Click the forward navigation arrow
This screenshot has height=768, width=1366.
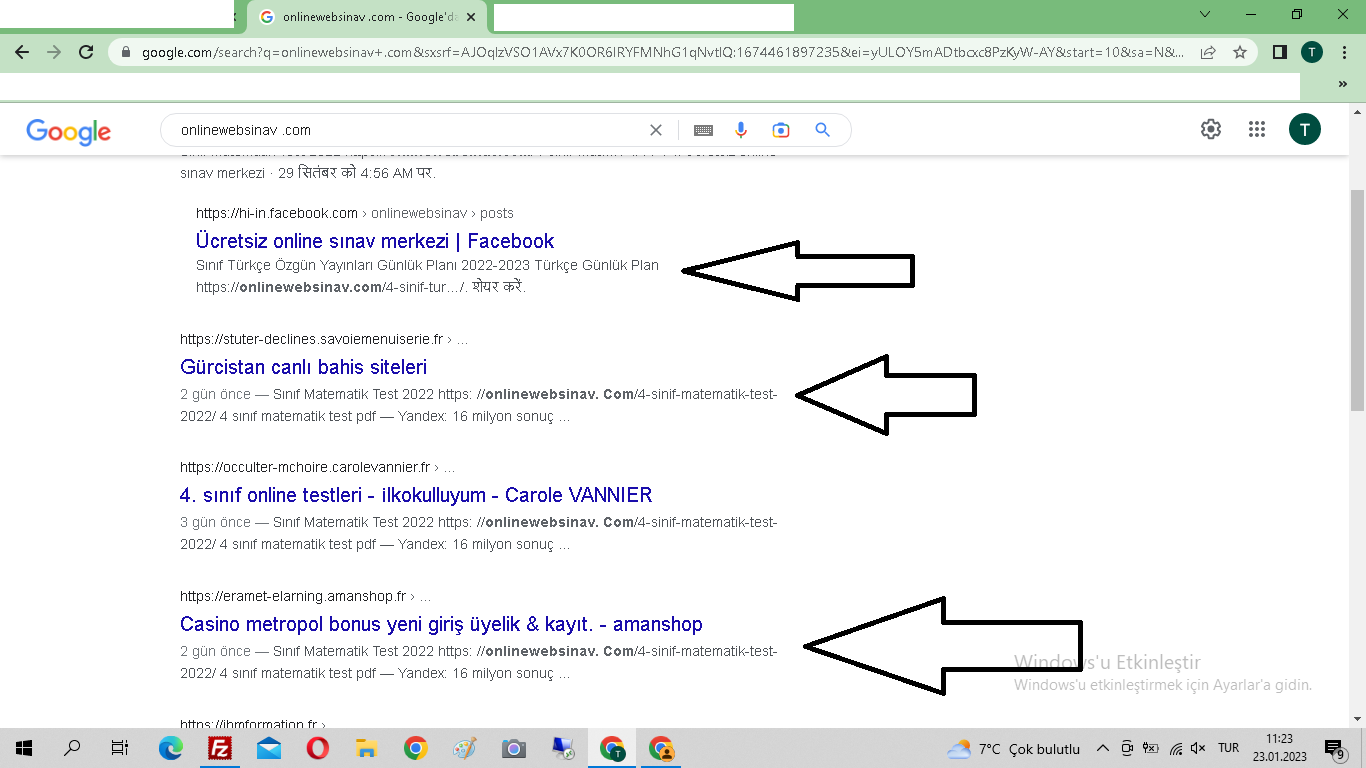point(54,52)
